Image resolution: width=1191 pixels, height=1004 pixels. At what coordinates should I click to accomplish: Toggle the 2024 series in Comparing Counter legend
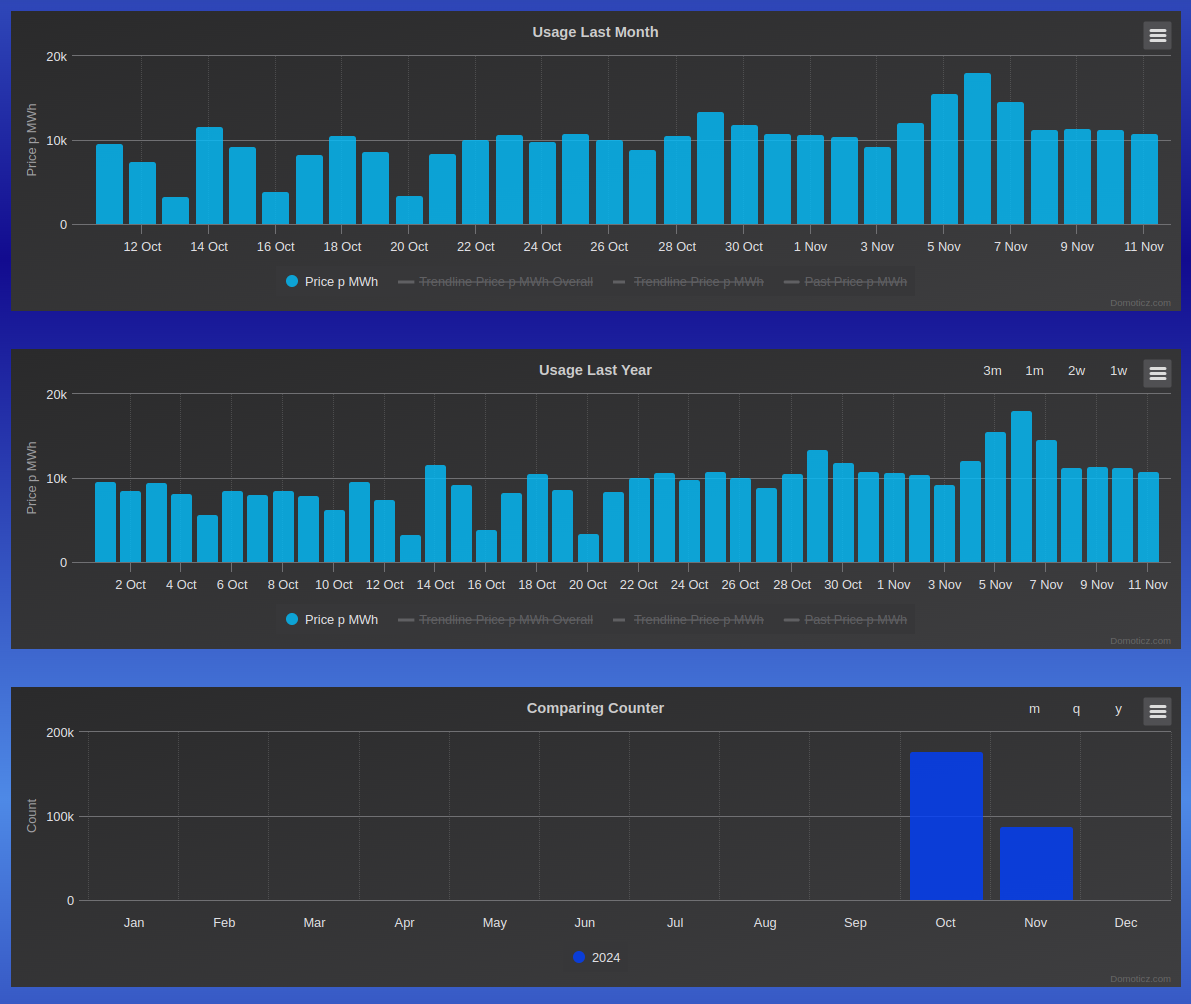(x=597, y=958)
